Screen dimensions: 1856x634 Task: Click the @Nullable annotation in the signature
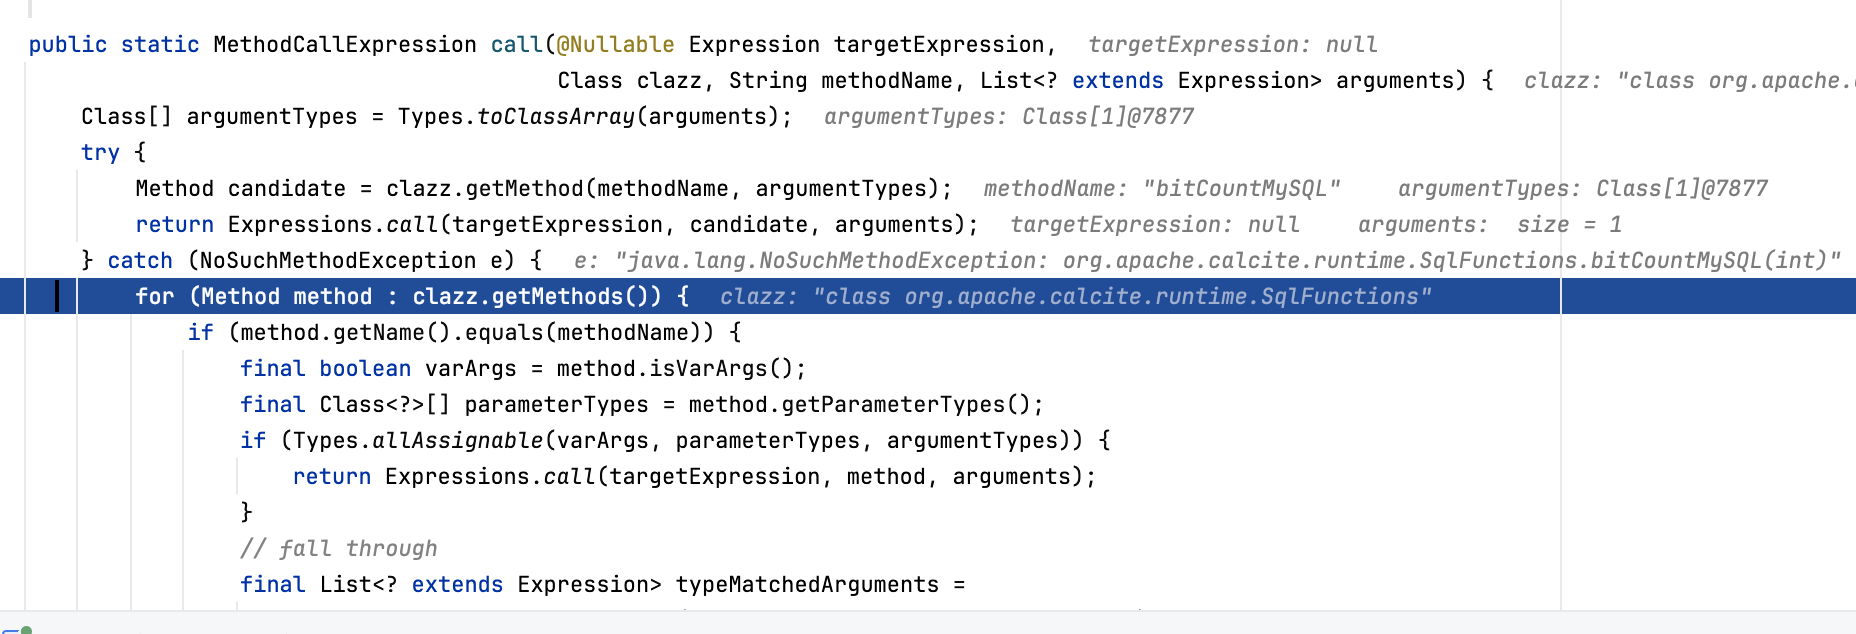click(615, 45)
